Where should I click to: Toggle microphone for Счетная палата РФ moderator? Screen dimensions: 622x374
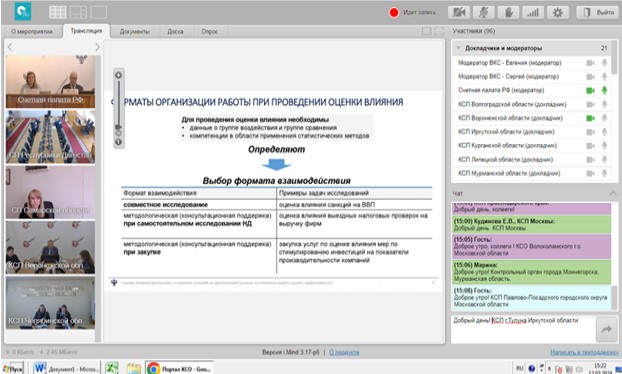point(605,90)
